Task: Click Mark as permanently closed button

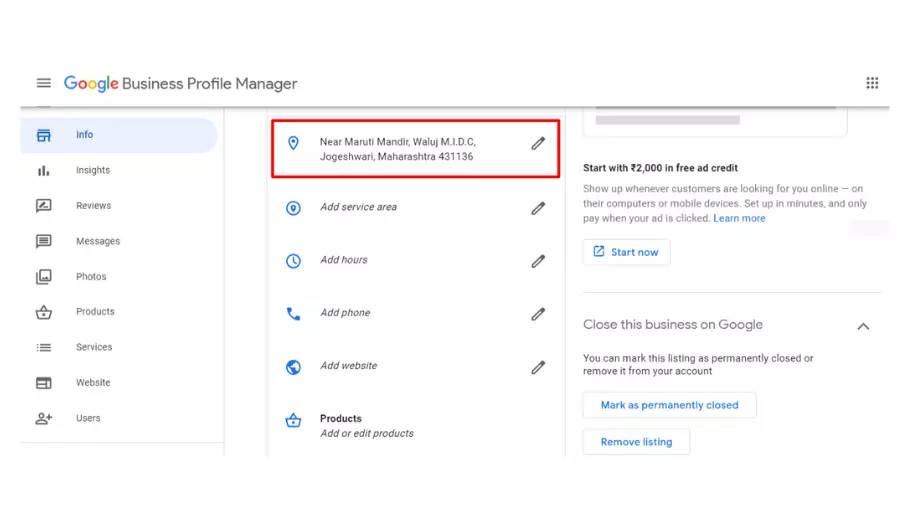Action: coord(669,405)
